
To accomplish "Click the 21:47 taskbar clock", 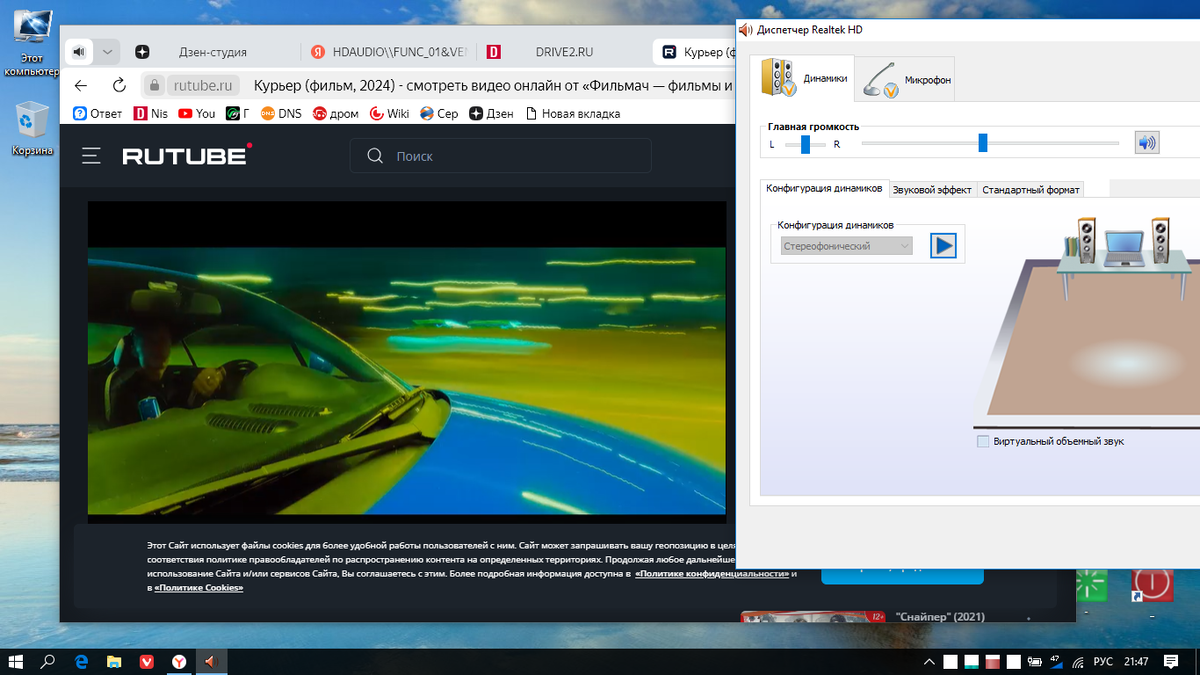I will [x=1135, y=662].
